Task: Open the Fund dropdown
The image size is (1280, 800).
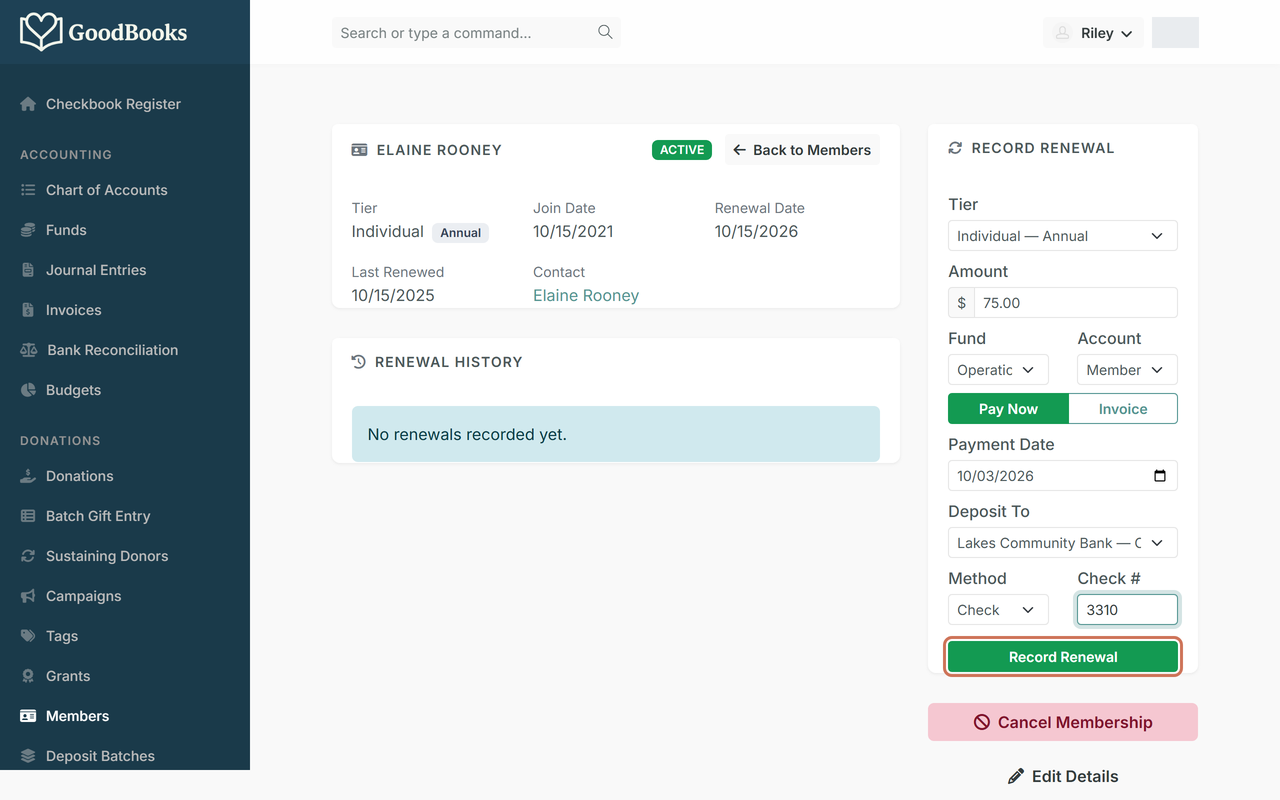Action: pos(998,370)
